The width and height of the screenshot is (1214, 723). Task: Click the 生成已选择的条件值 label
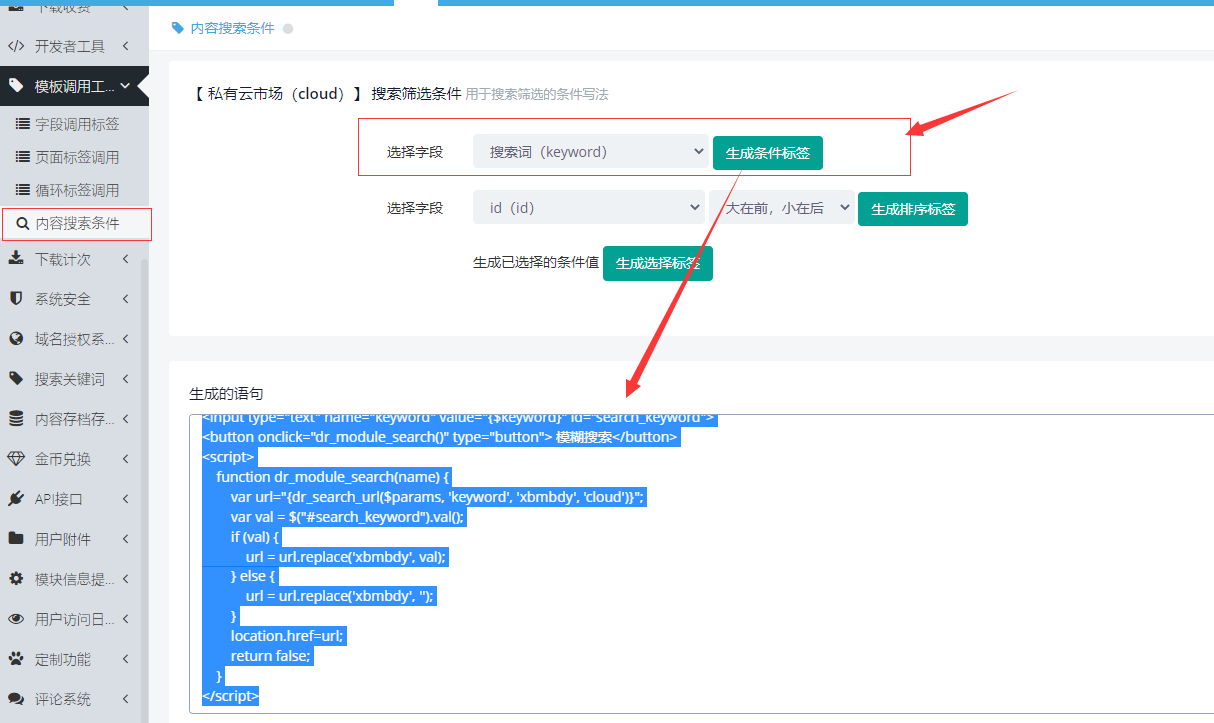[x=536, y=263]
